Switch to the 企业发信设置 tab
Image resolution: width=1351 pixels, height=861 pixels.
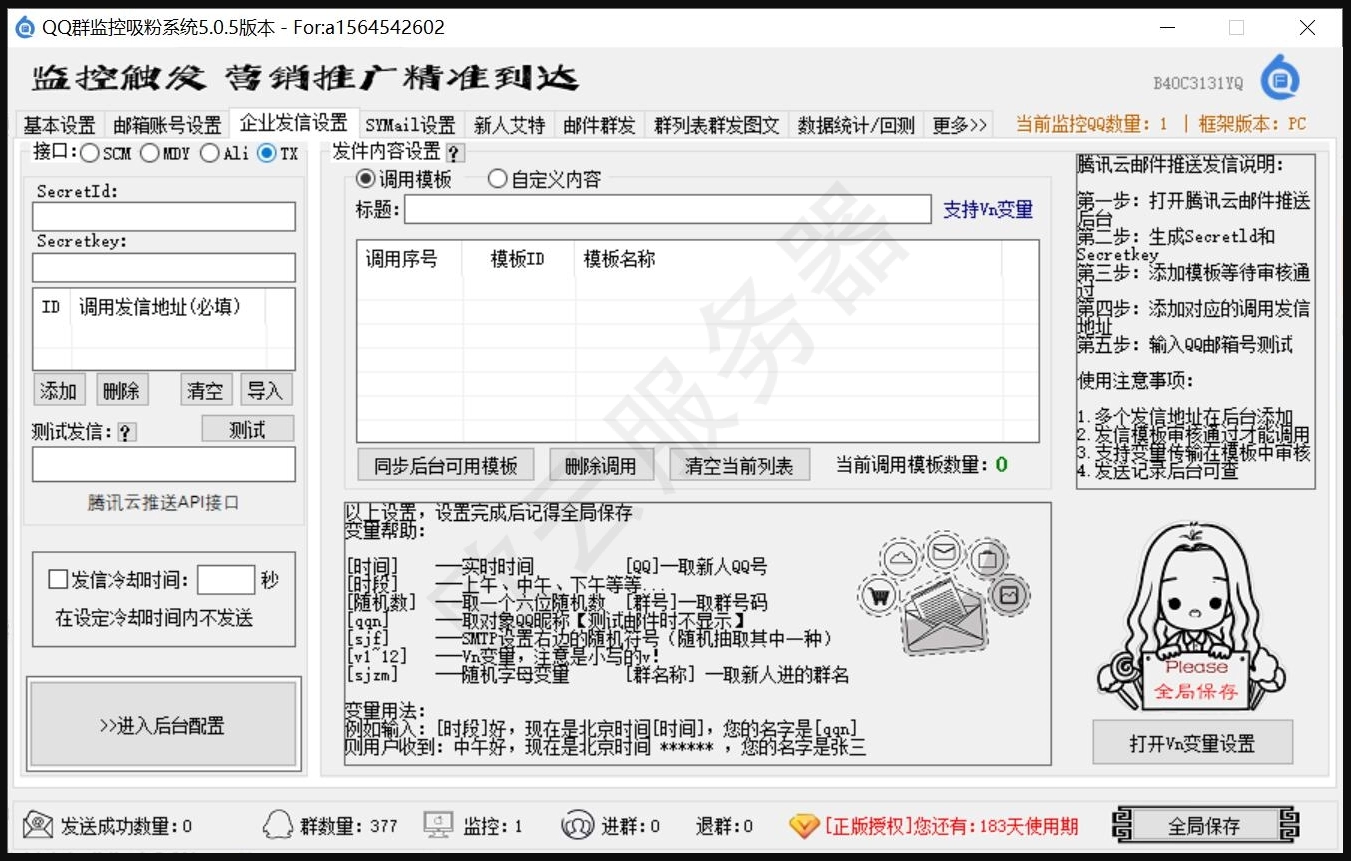point(293,122)
